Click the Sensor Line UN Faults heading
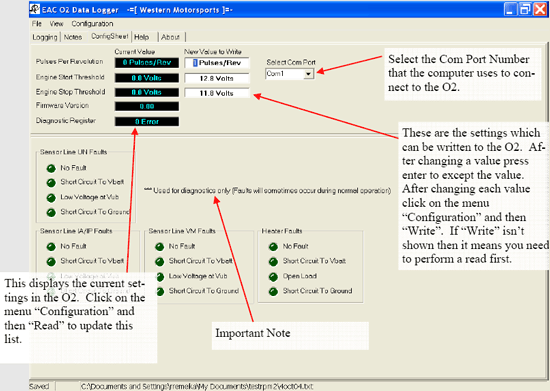Viewport: 550px width, 391px height. tap(73, 152)
